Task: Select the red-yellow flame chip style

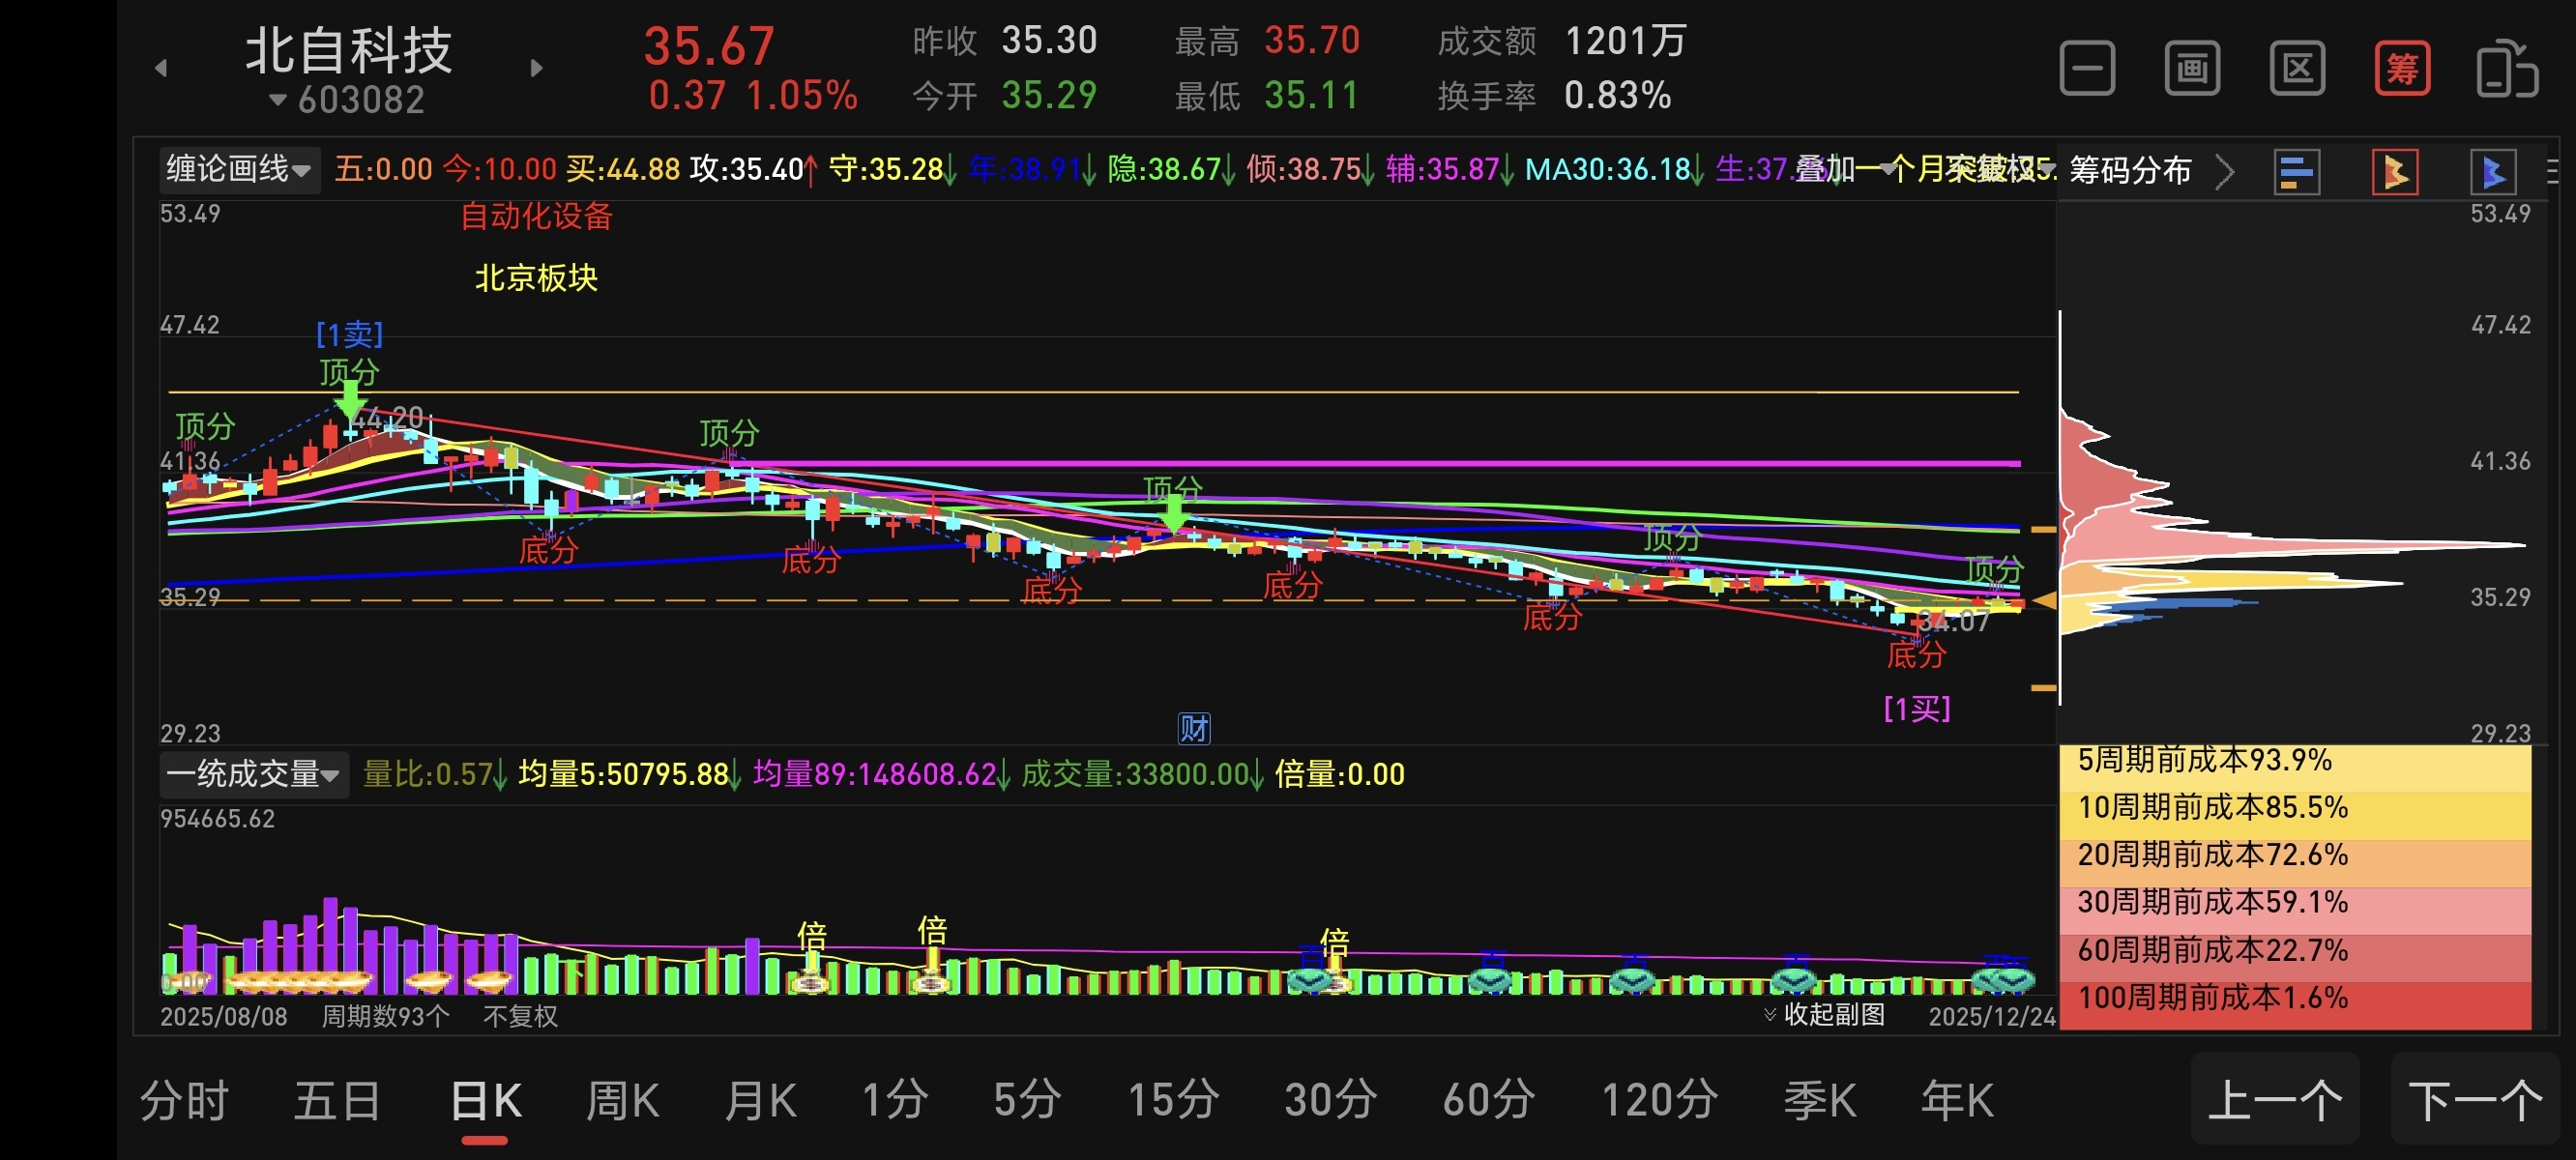Action: pyautogui.click(x=2394, y=172)
